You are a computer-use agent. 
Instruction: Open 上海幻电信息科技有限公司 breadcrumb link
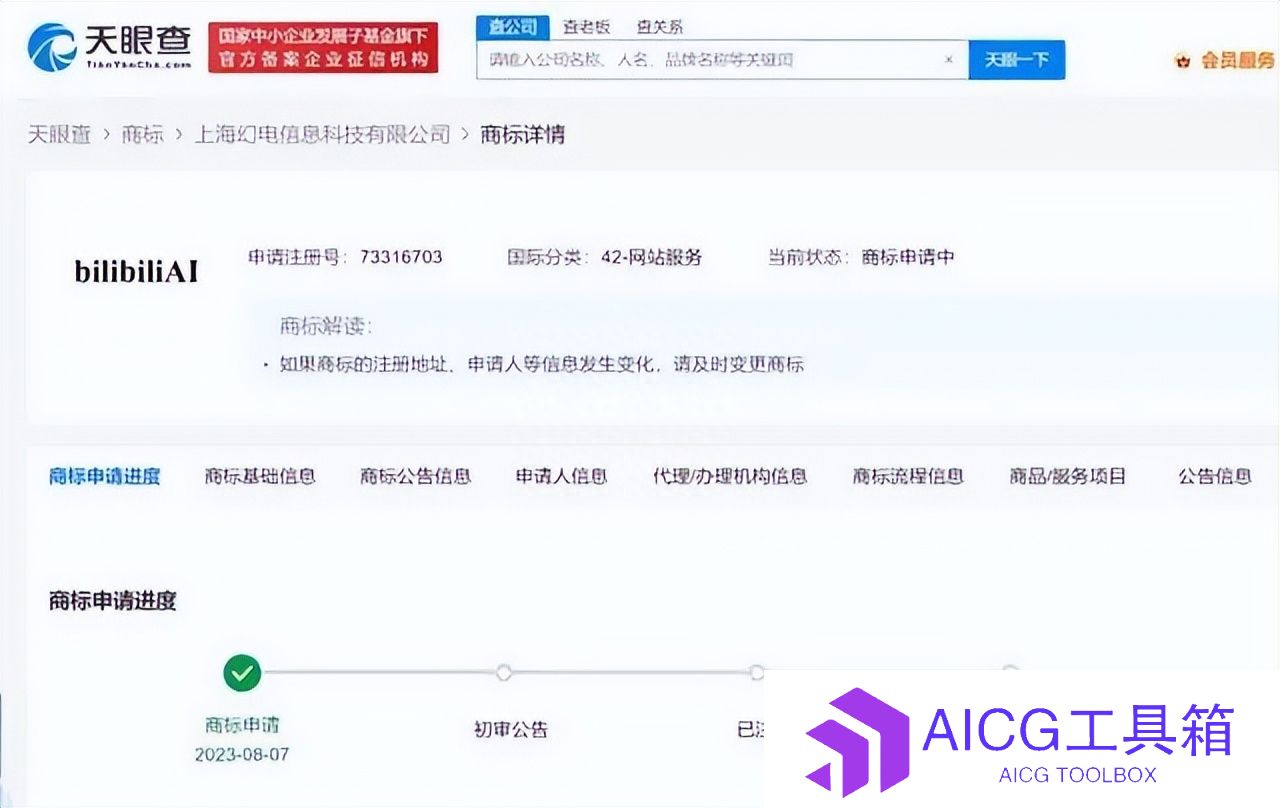pyautogui.click(x=322, y=134)
